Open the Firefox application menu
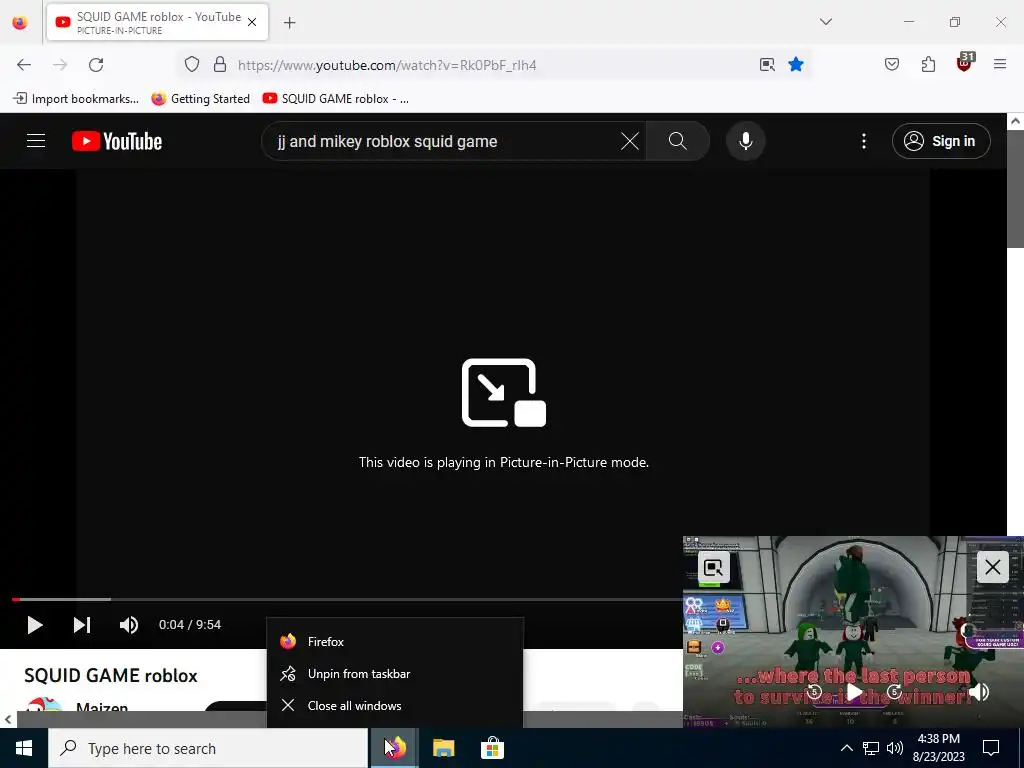 pyautogui.click(x=1000, y=64)
